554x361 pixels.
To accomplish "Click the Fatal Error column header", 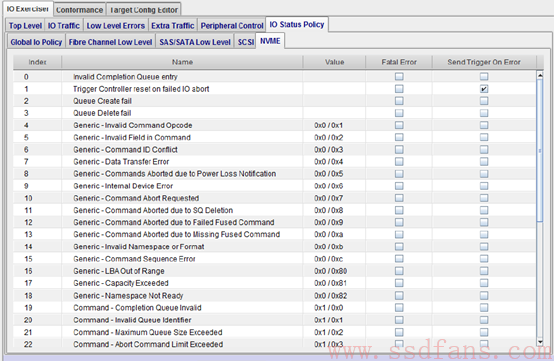I will click(399, 62).
